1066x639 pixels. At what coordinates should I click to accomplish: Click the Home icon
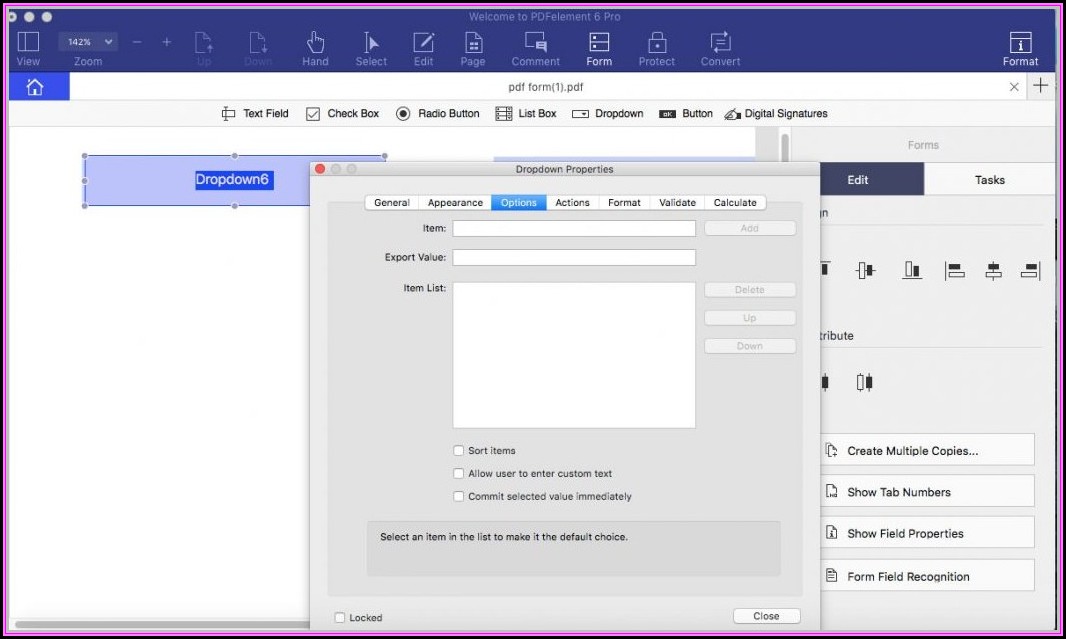34,87
